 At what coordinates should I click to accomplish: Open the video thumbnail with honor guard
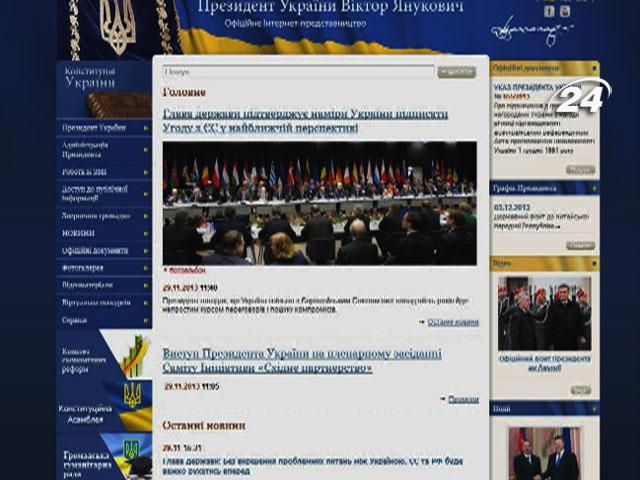click(544, 313)
